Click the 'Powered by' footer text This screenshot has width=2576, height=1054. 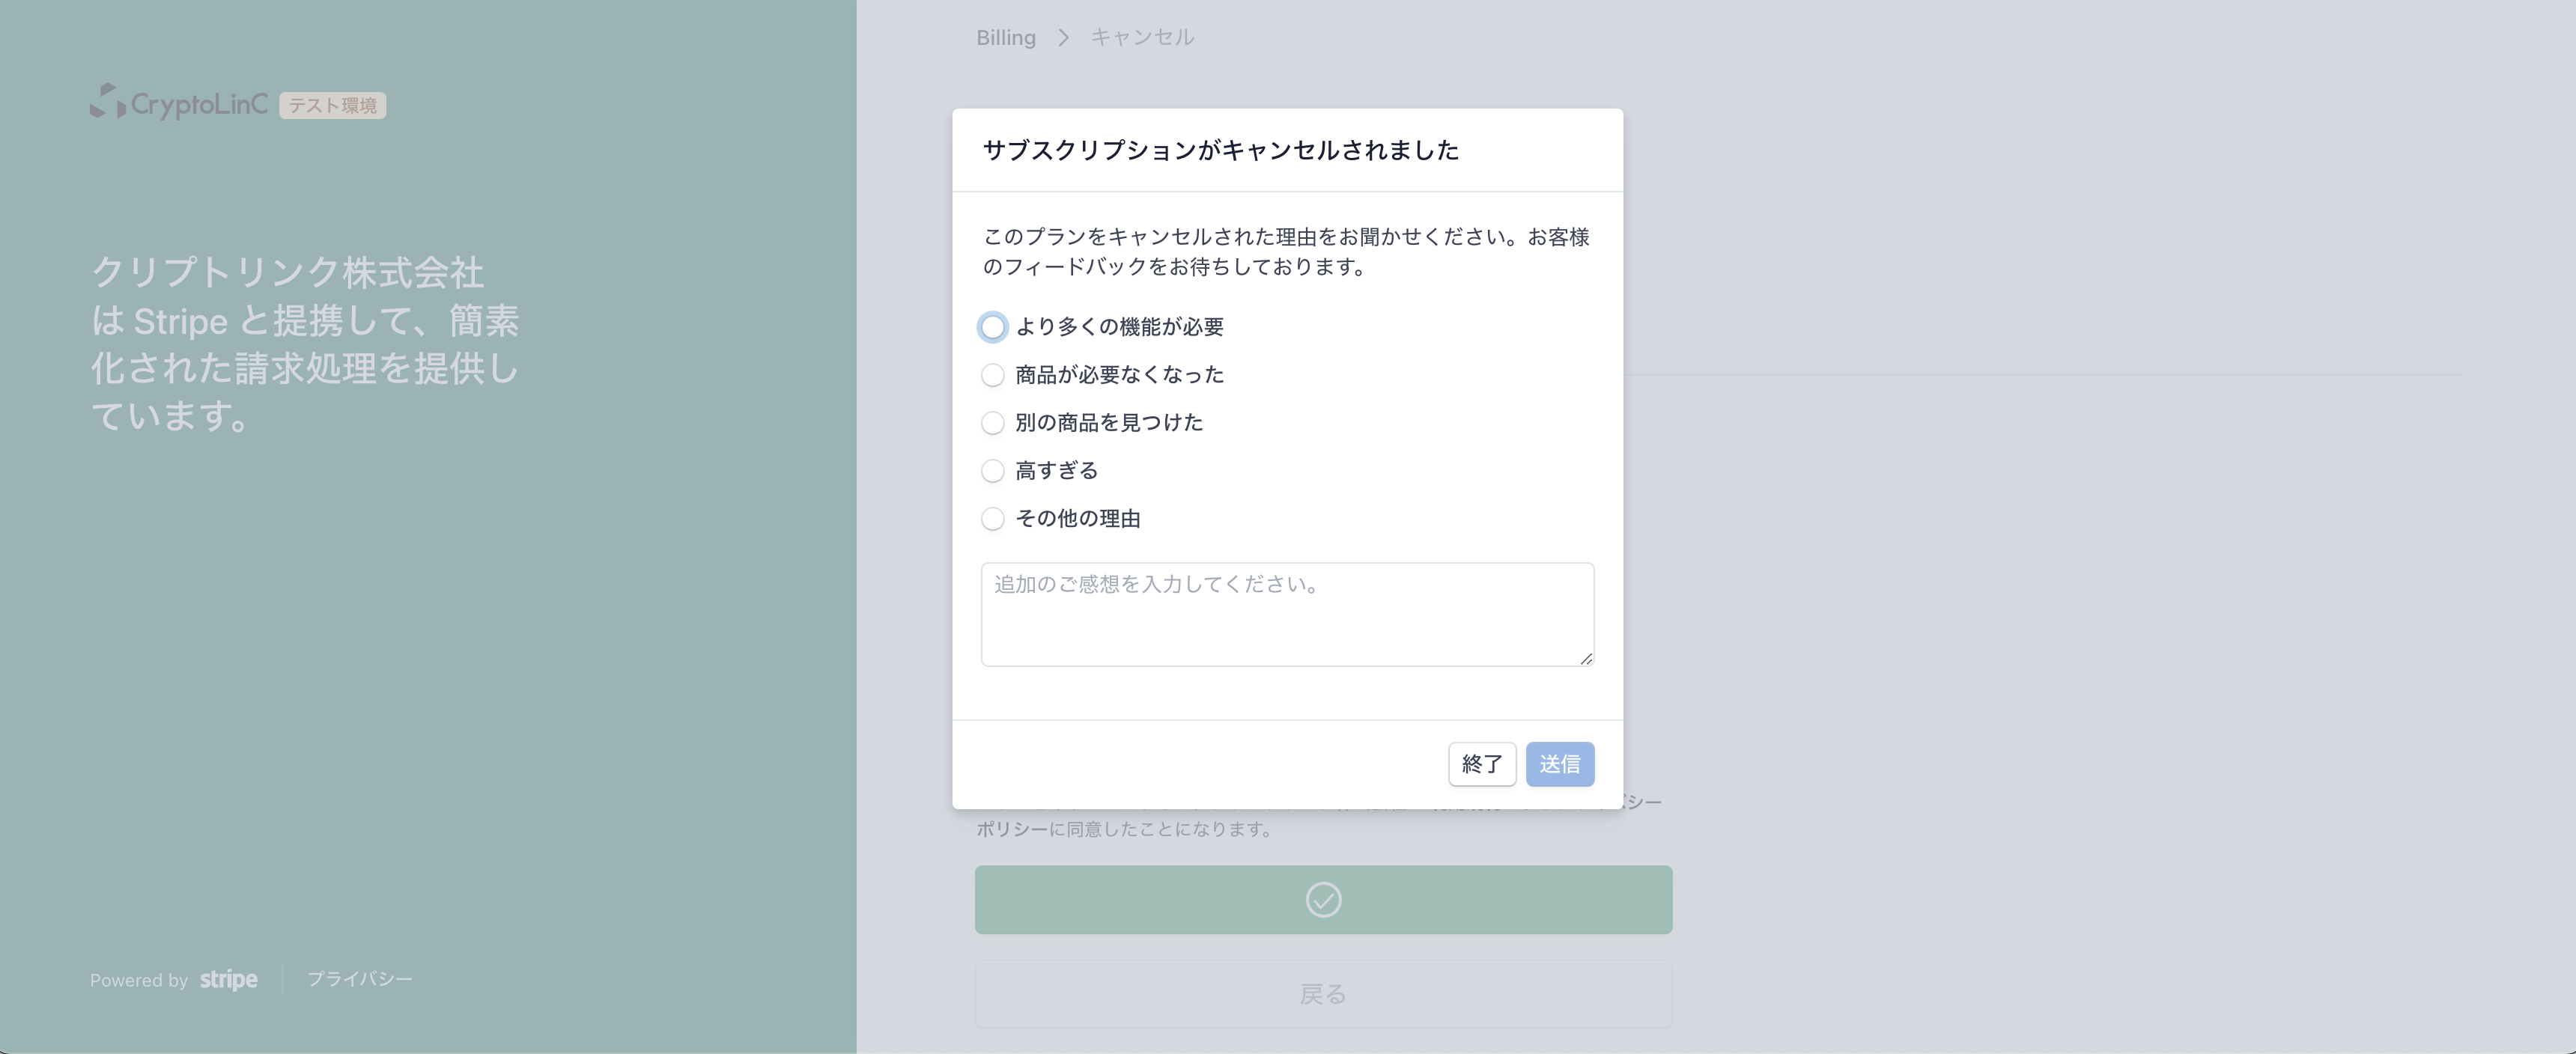pos(139,980)
